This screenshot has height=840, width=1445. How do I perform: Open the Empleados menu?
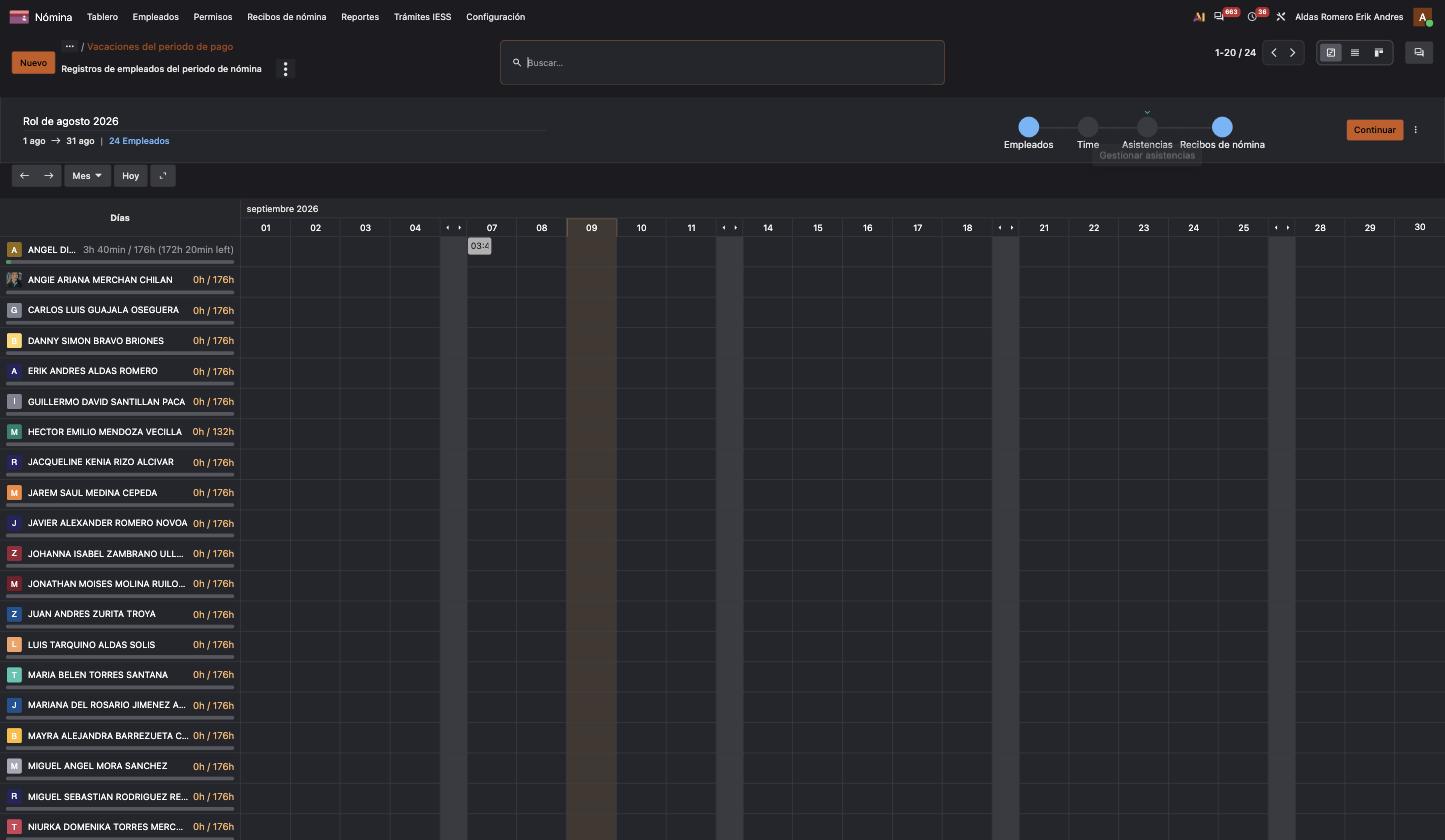tap(156, 17)
